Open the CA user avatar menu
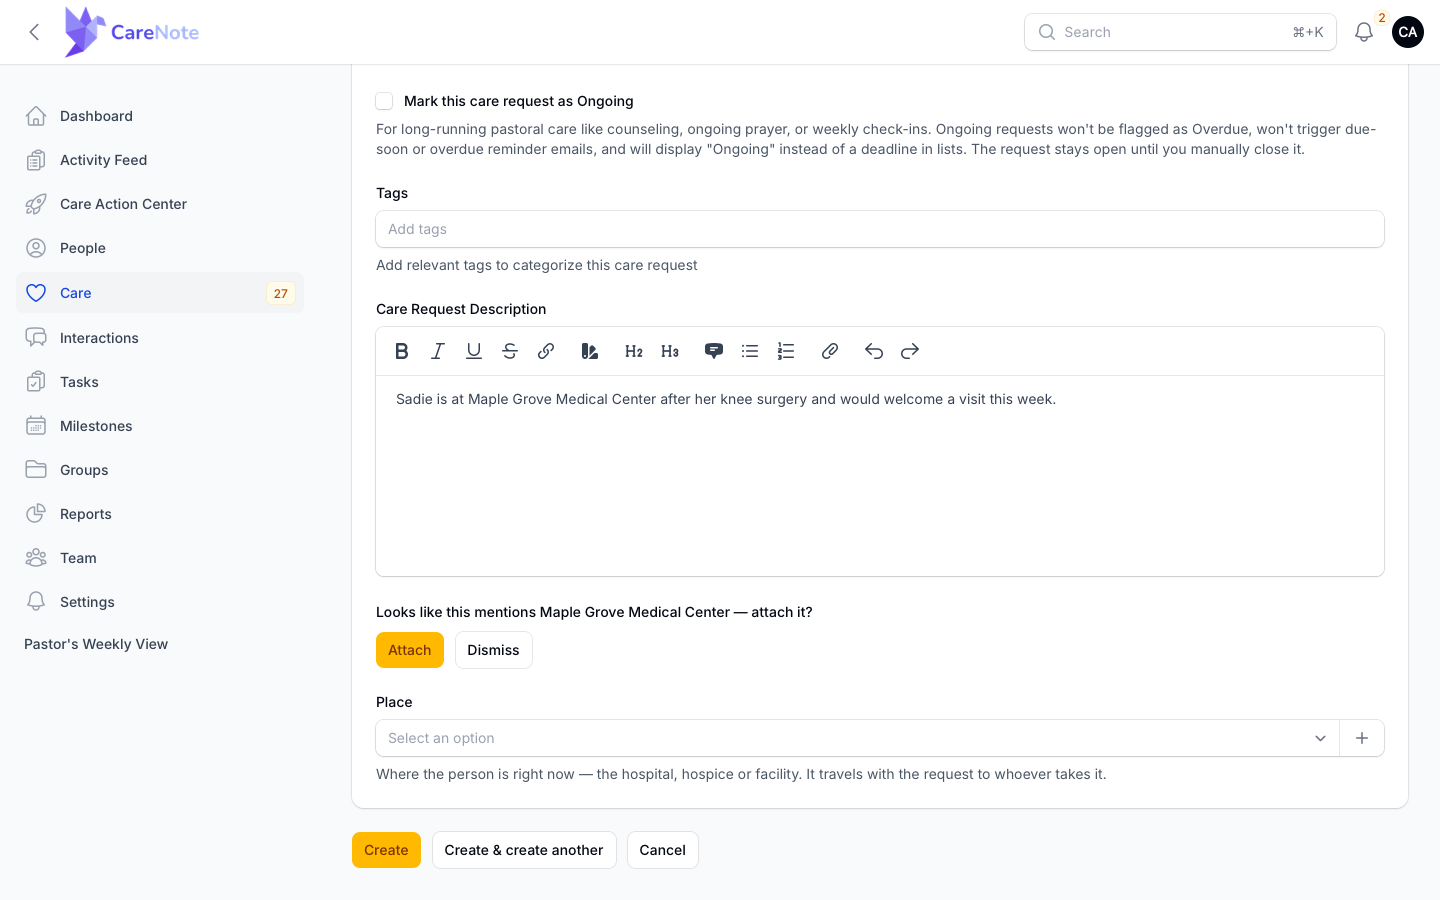The image size is (1440, 900). tap(1408, 32)
